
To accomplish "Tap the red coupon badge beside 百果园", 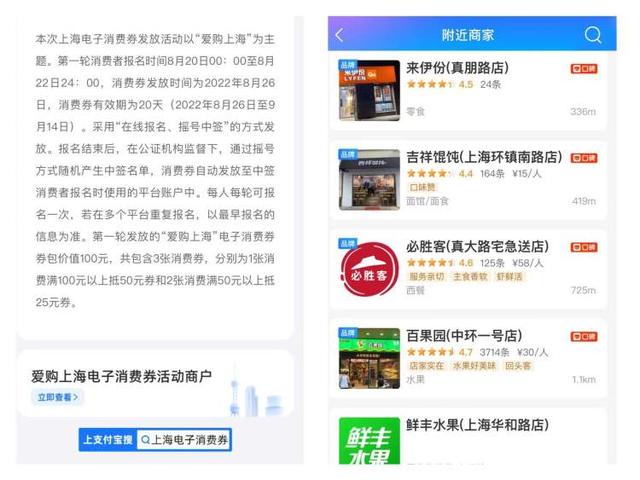I will [x=584, y=336].
